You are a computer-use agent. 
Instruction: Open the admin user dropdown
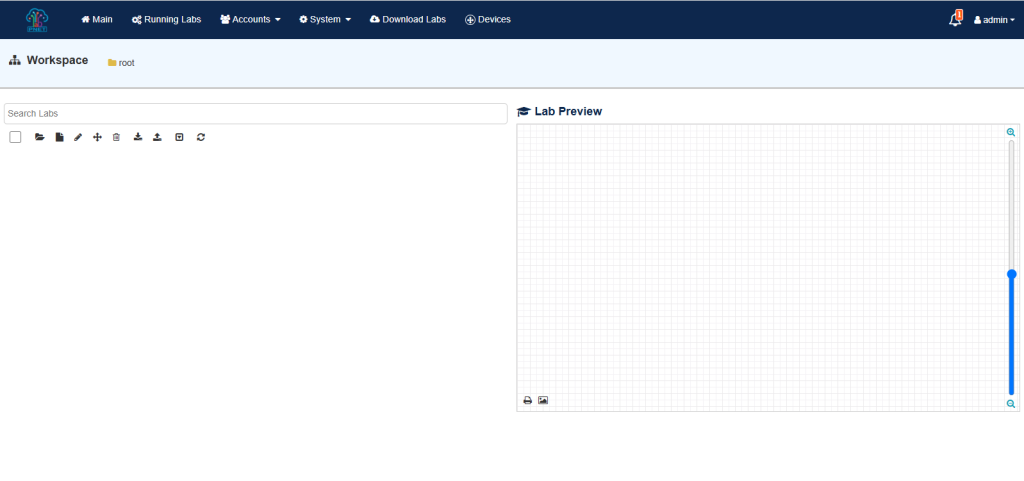coord(994,19)
